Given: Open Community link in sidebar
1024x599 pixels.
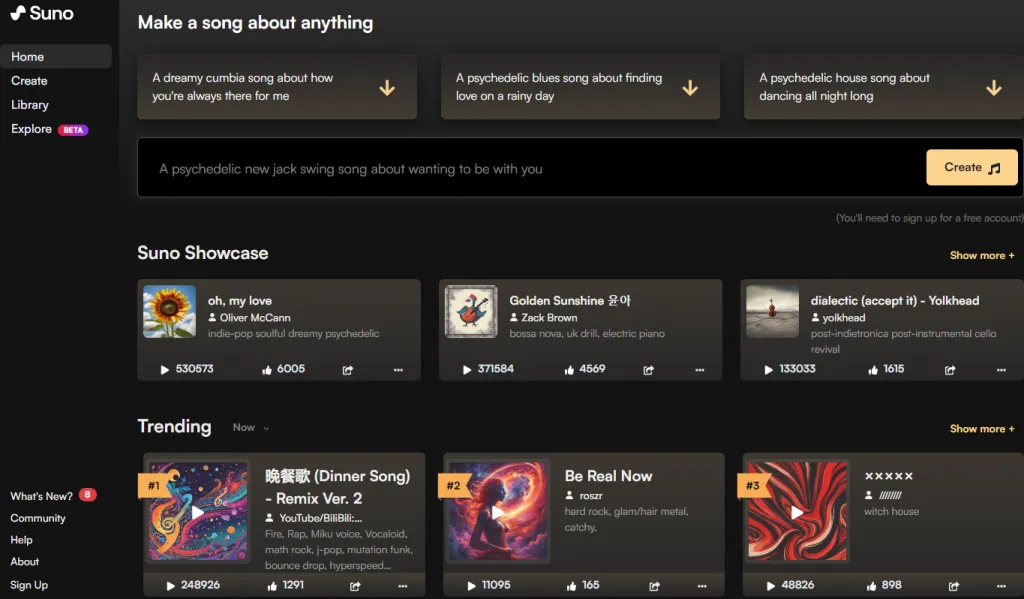Looking at the screenshot, I should tap(38, 518).
